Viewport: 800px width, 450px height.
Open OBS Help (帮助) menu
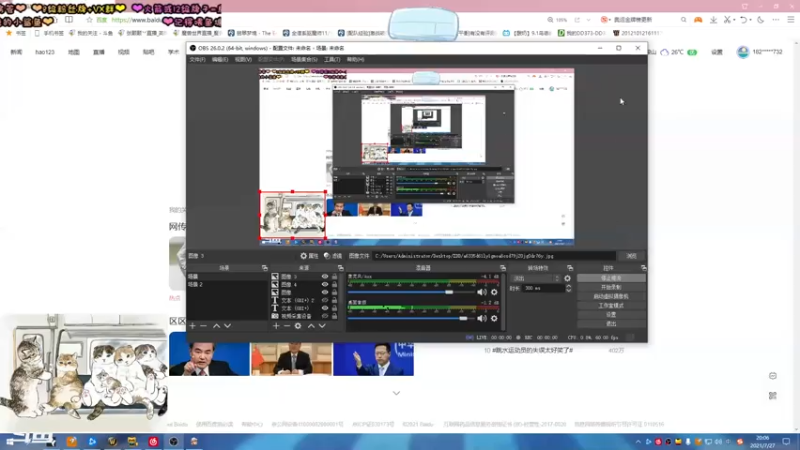click(356, 60)
